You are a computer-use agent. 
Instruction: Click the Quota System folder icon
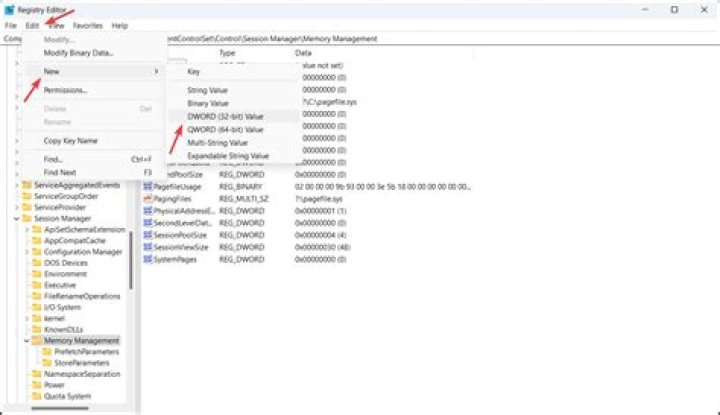(x=37, y=396)
